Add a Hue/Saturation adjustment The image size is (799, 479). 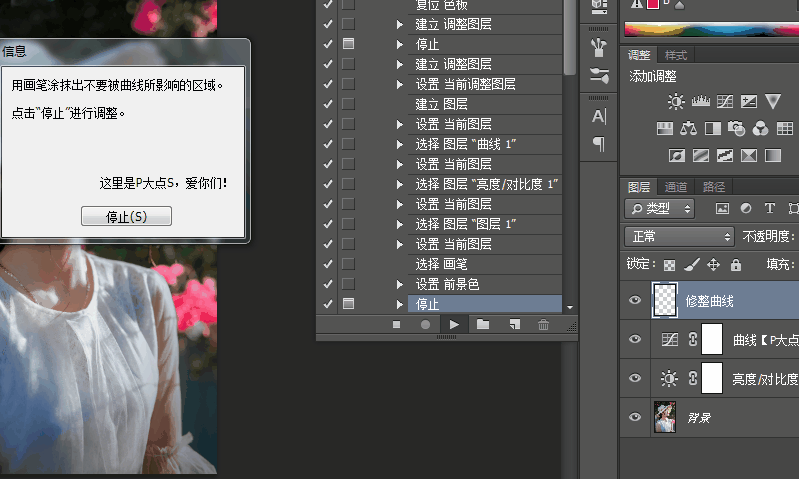click(x=664, y=128)
